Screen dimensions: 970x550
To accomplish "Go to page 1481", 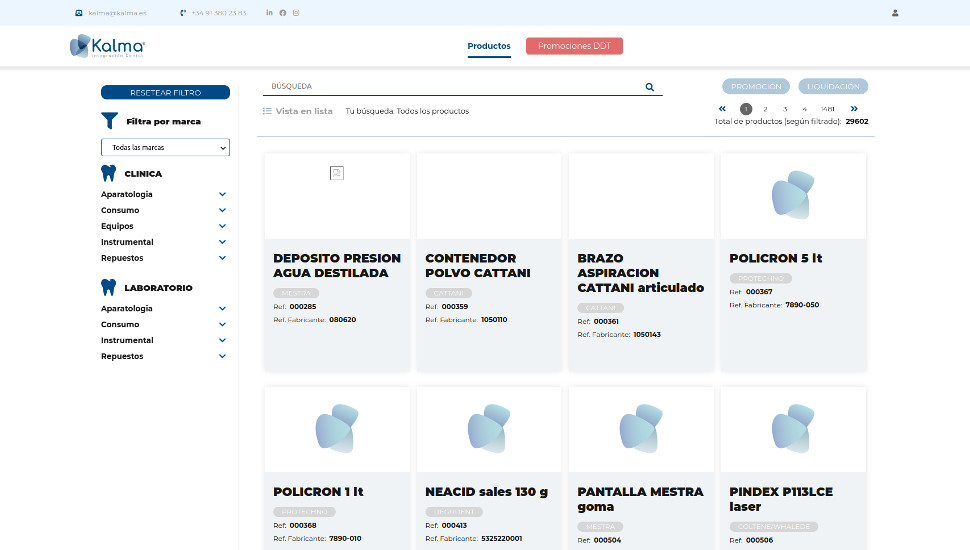I will 828,109.
